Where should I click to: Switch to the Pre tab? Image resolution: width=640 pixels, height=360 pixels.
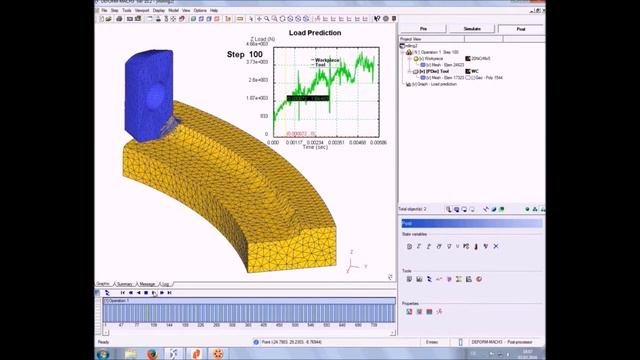423,29
